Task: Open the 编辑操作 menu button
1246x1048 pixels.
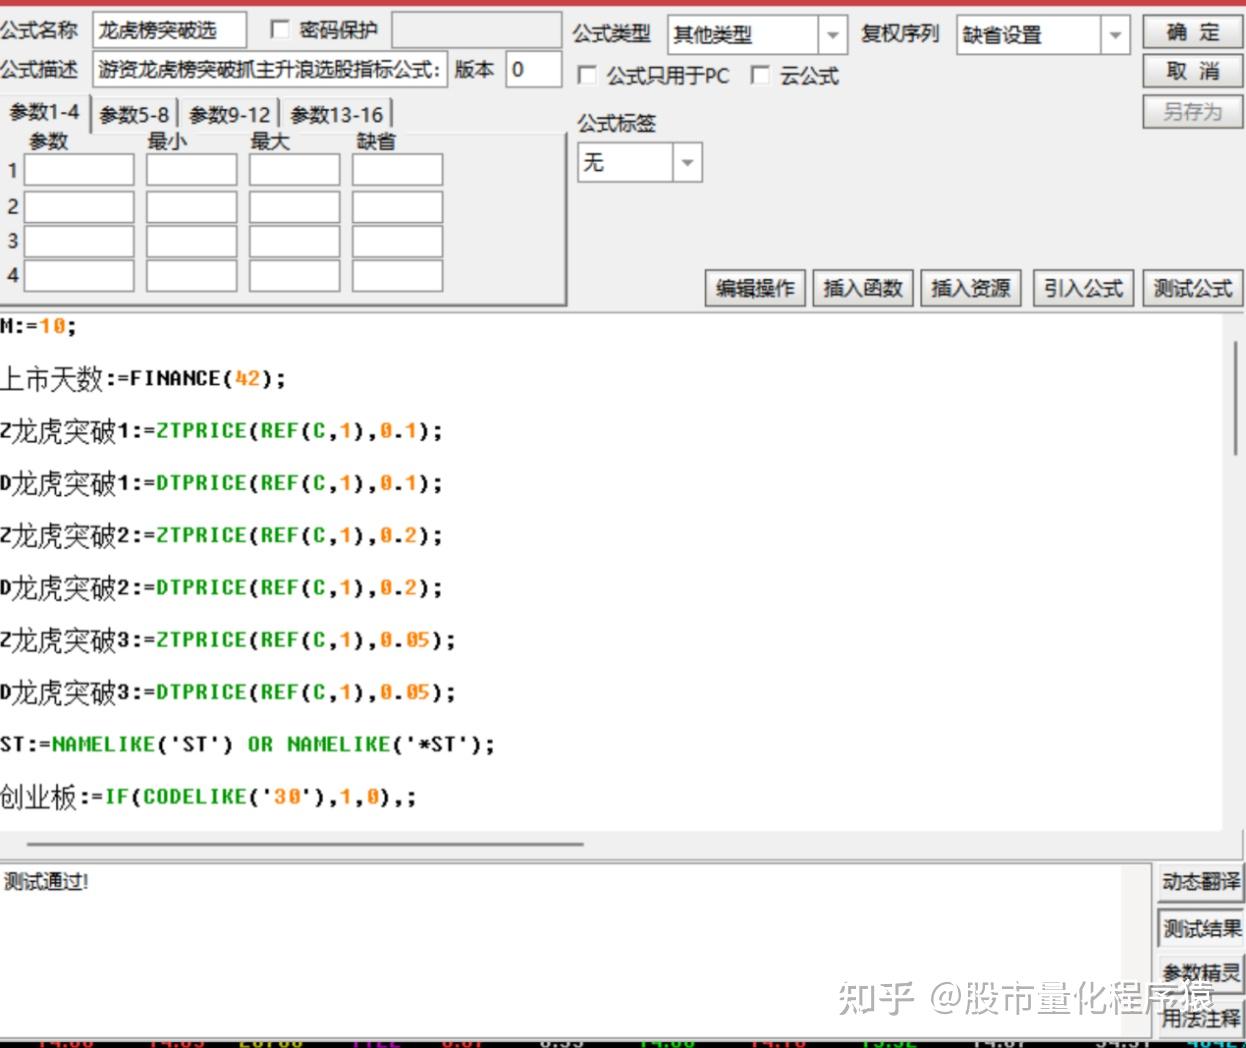Action: coord(755,288)
